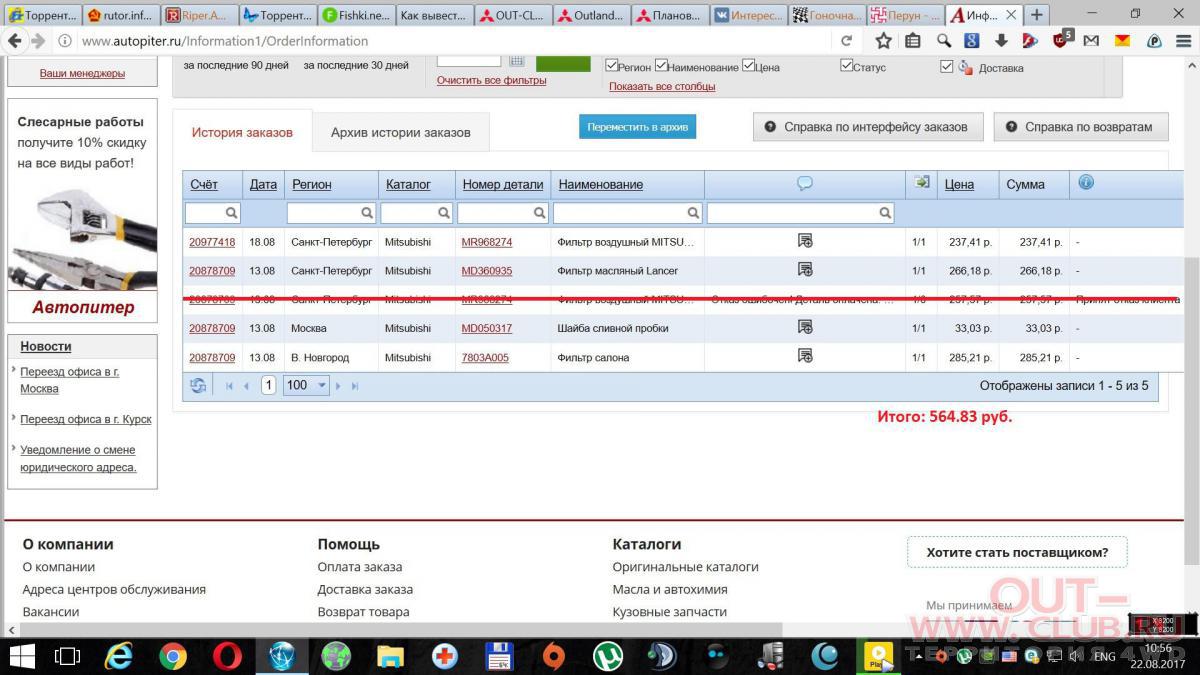Open note icon for Шайба сливной пробки row
The image size is (1200, 675).
point(804,327)
